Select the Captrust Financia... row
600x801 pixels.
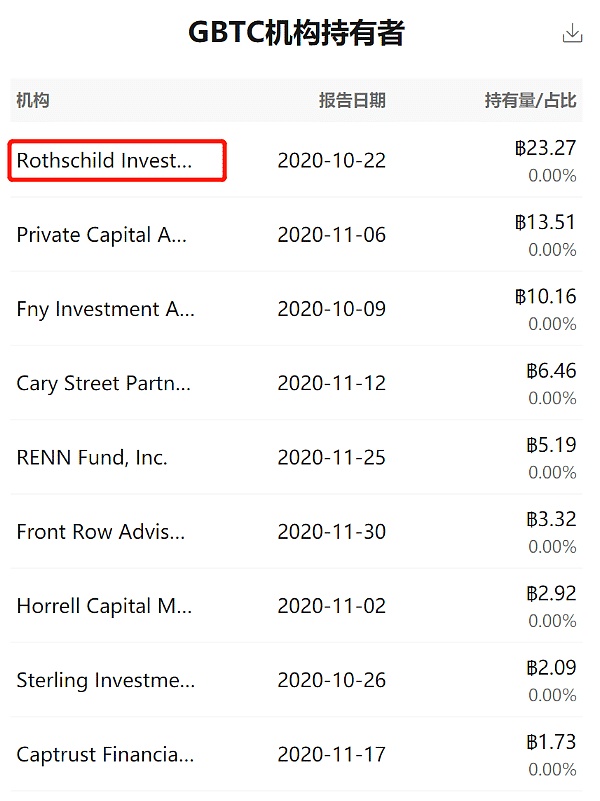point(296,755)
